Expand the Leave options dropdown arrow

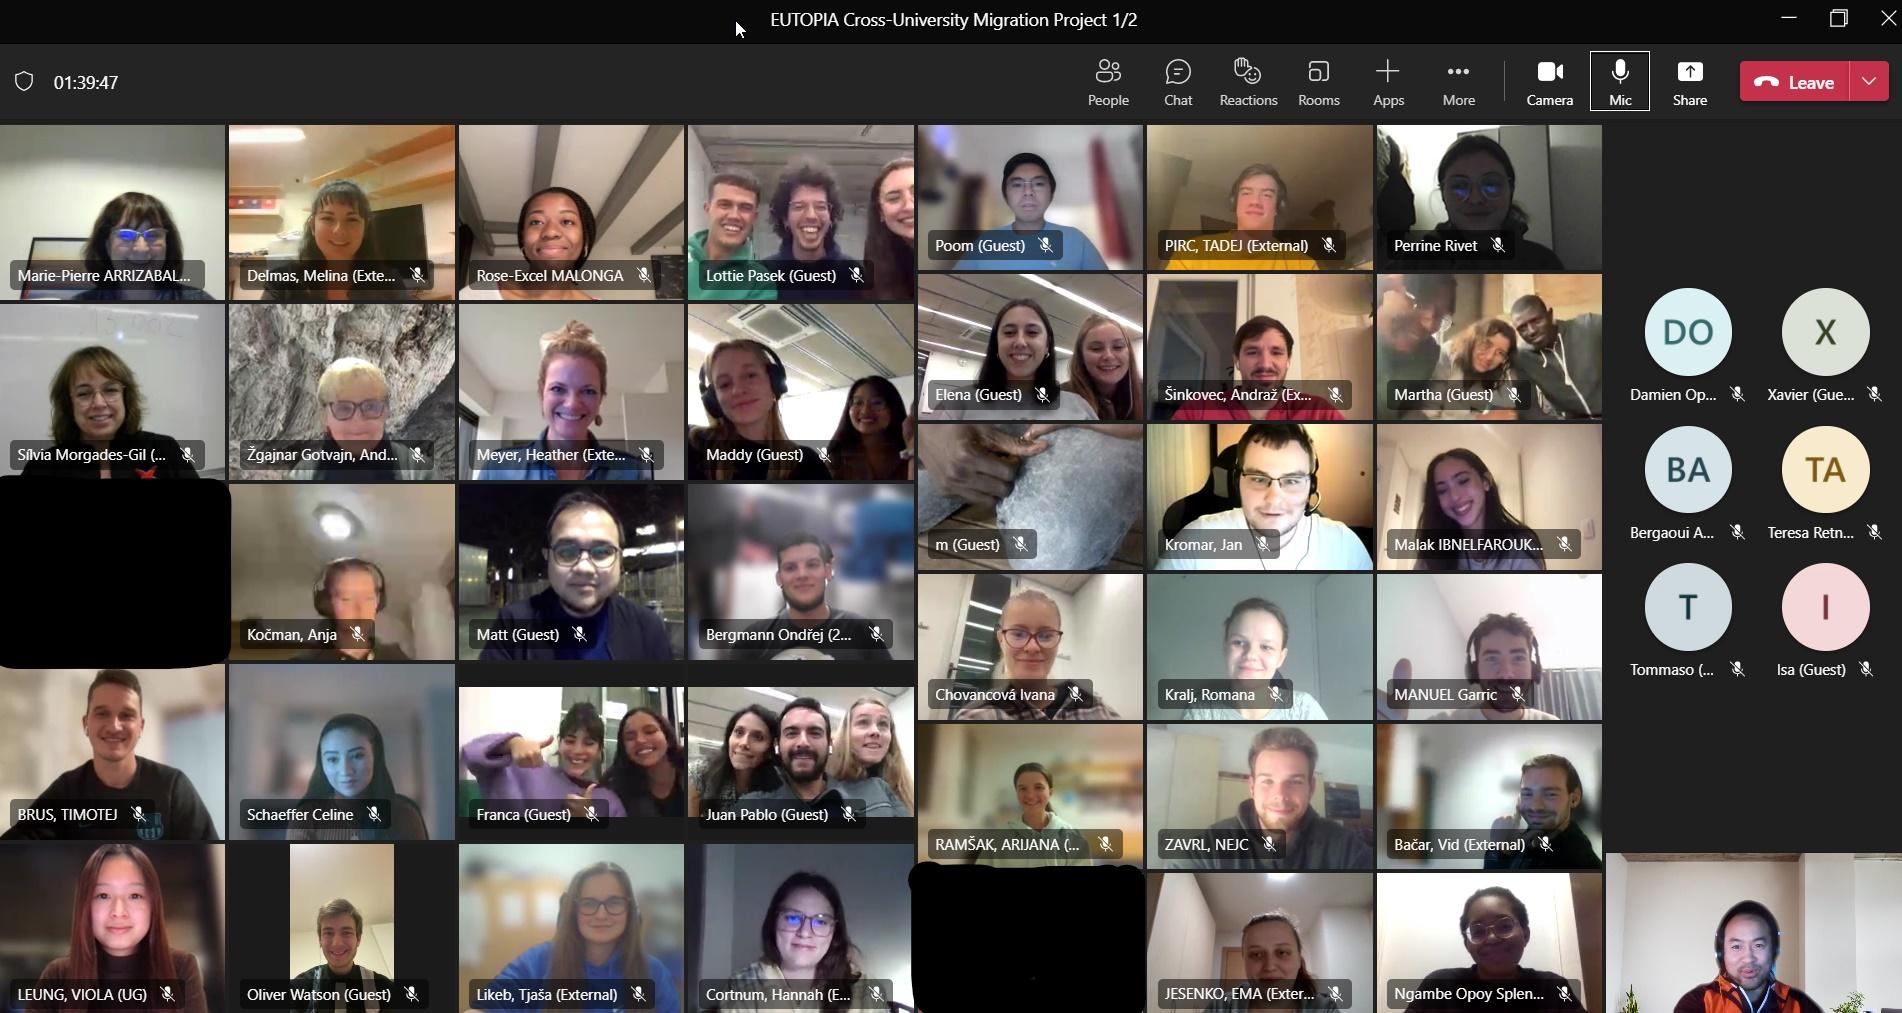1869,82
